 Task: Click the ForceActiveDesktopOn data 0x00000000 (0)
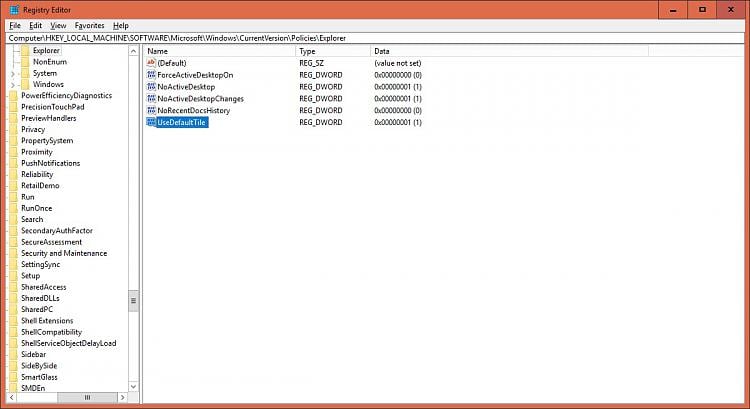(x=398, y=75)
